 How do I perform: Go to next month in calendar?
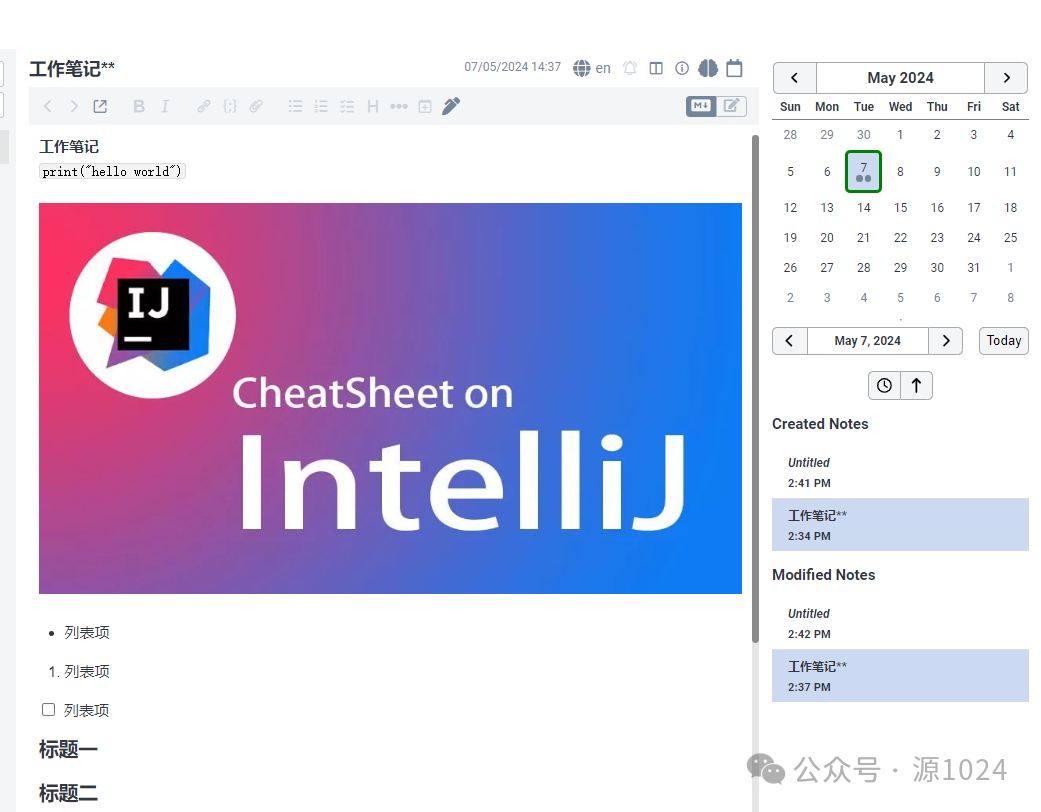tap(1006, 78)
